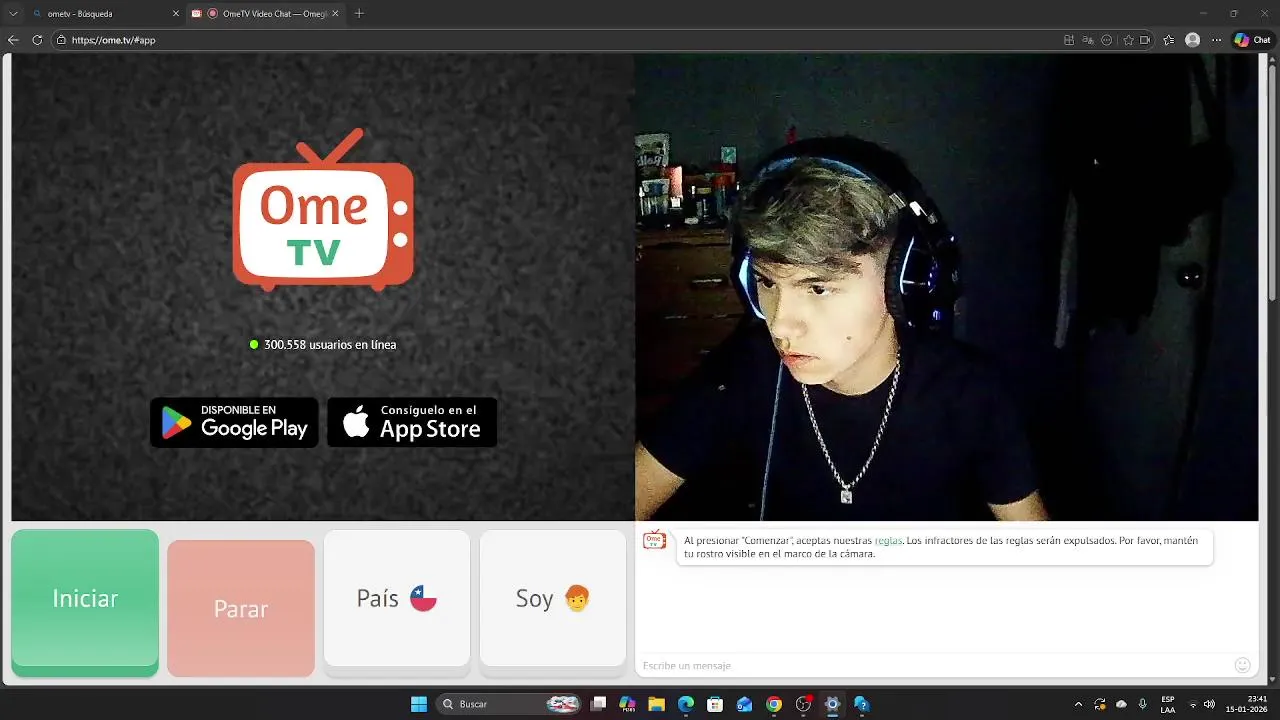Open the apps available icon in address bar
The width and height of the screenshot is (1280, 720).
click(1069, 40)
